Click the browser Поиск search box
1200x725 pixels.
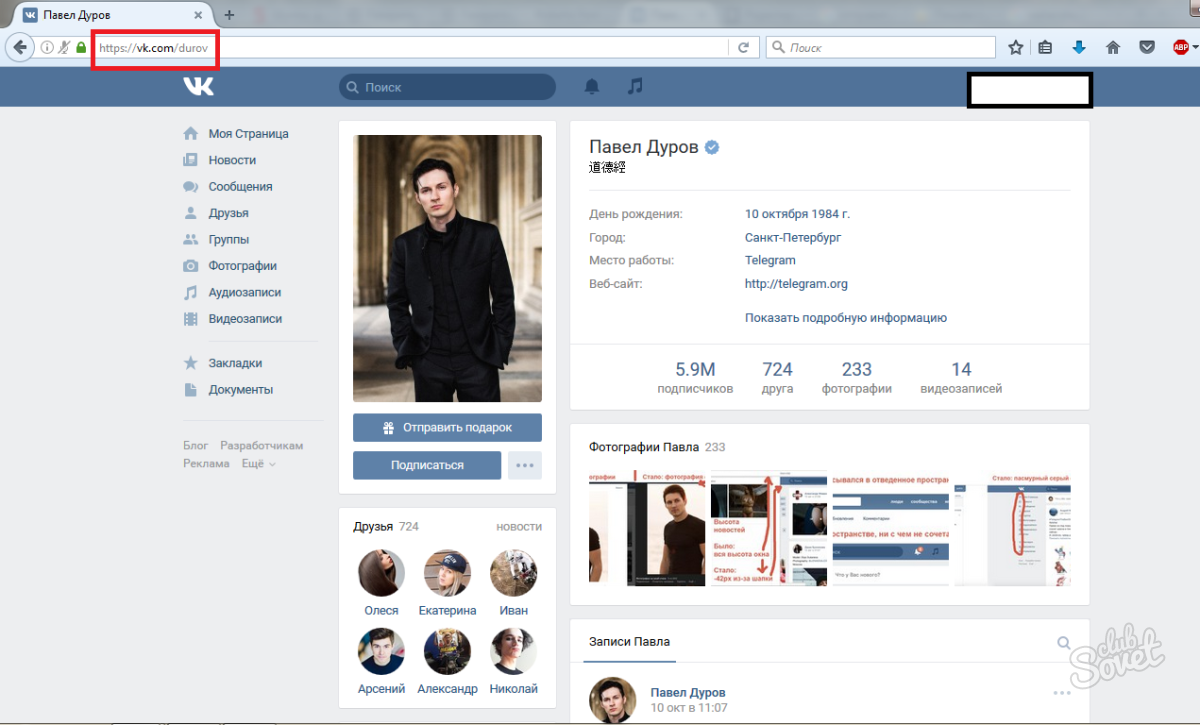coord(881,47)
